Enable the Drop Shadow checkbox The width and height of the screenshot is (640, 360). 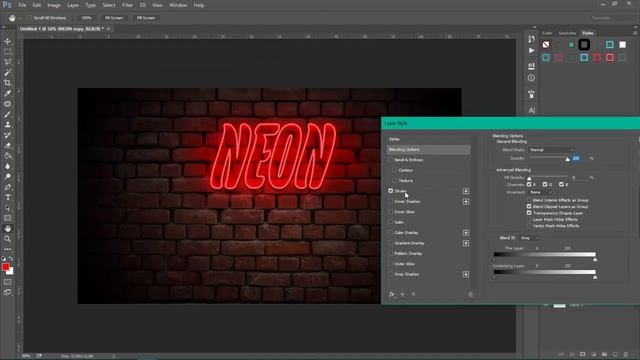click(391, 274)
